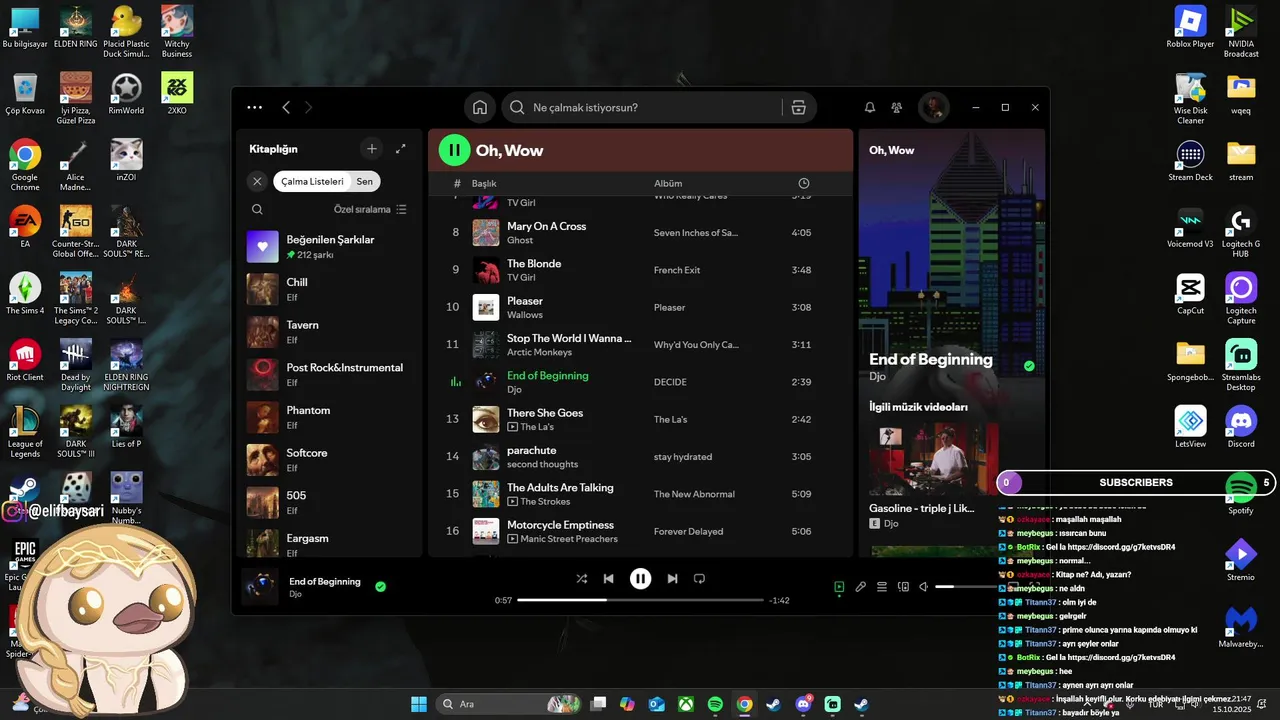The width and height of the screenshot is (1280, 720).
Task: Open the 'Post Rock&Instrumental' playlist
Action: [x=329, y=375]
